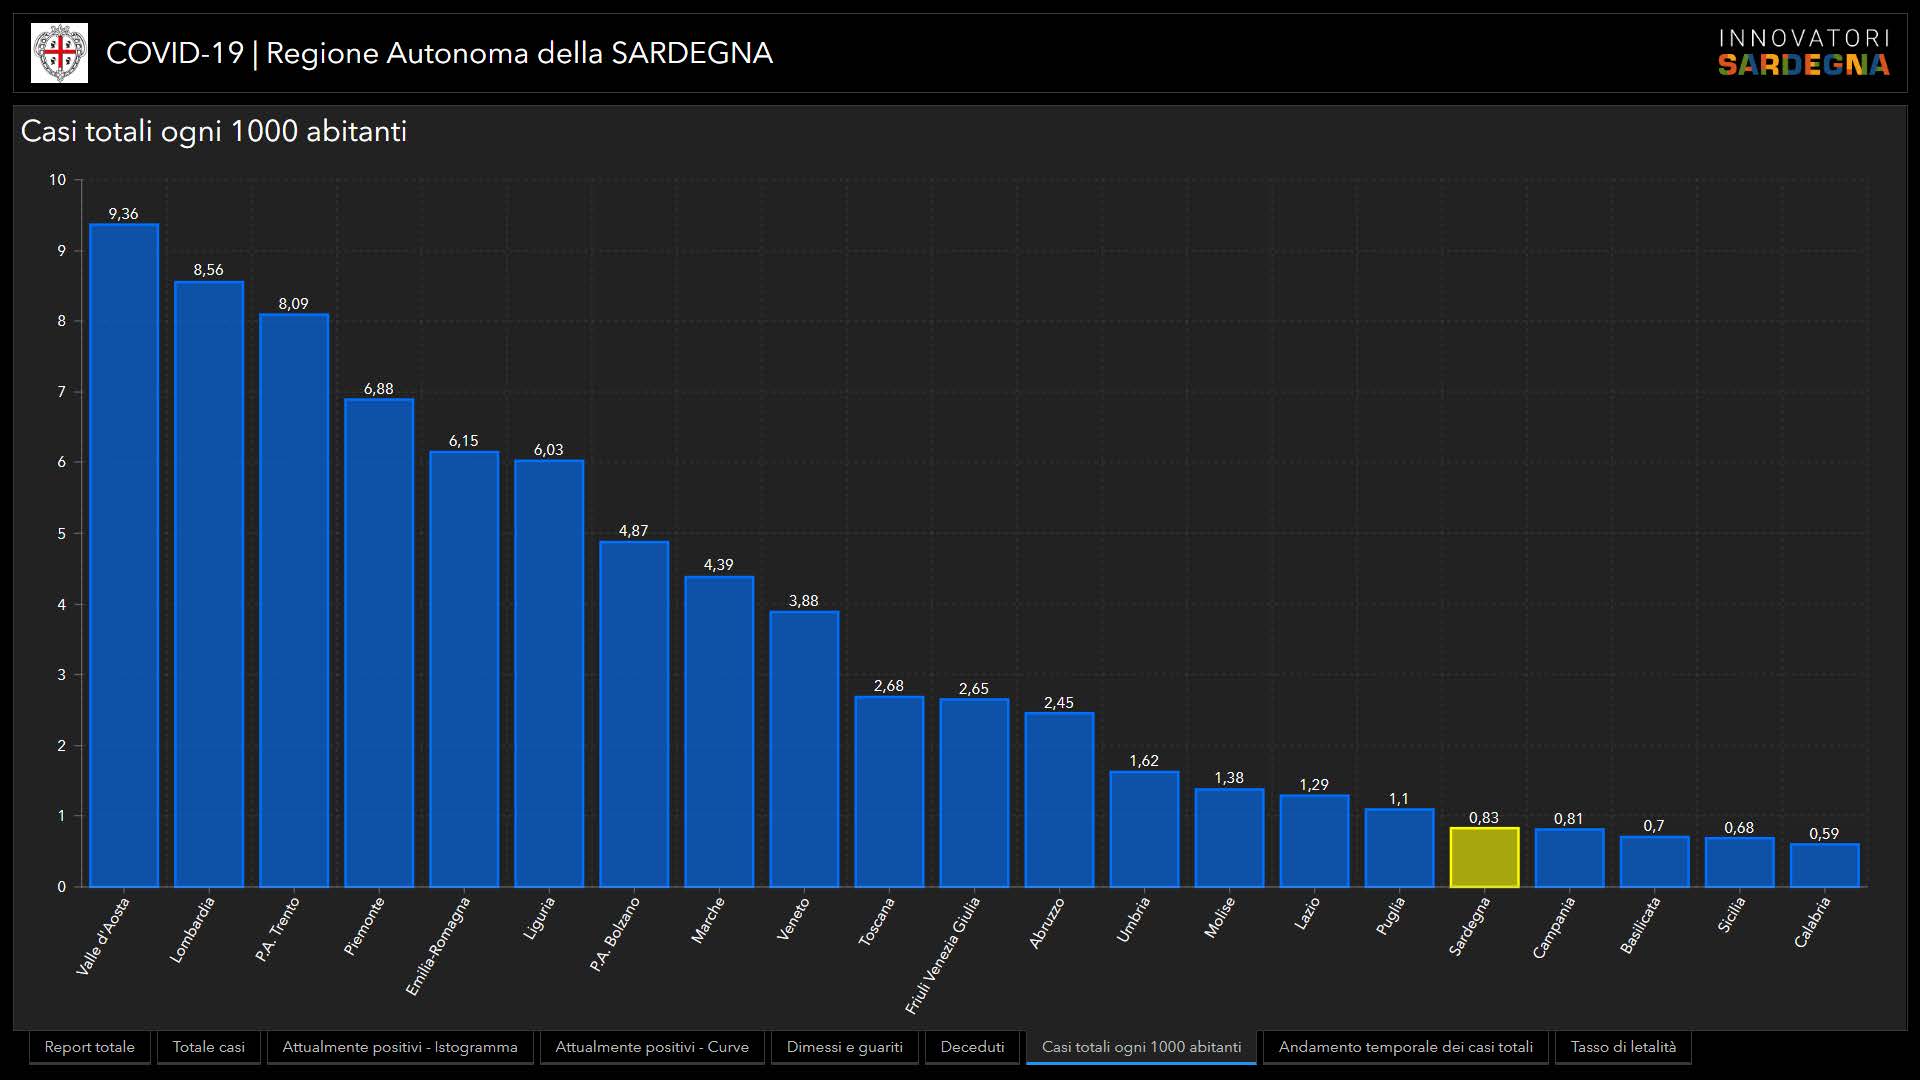Select Attualmente positivi - Curve tab
1920x1080 pixels.
652,1047
